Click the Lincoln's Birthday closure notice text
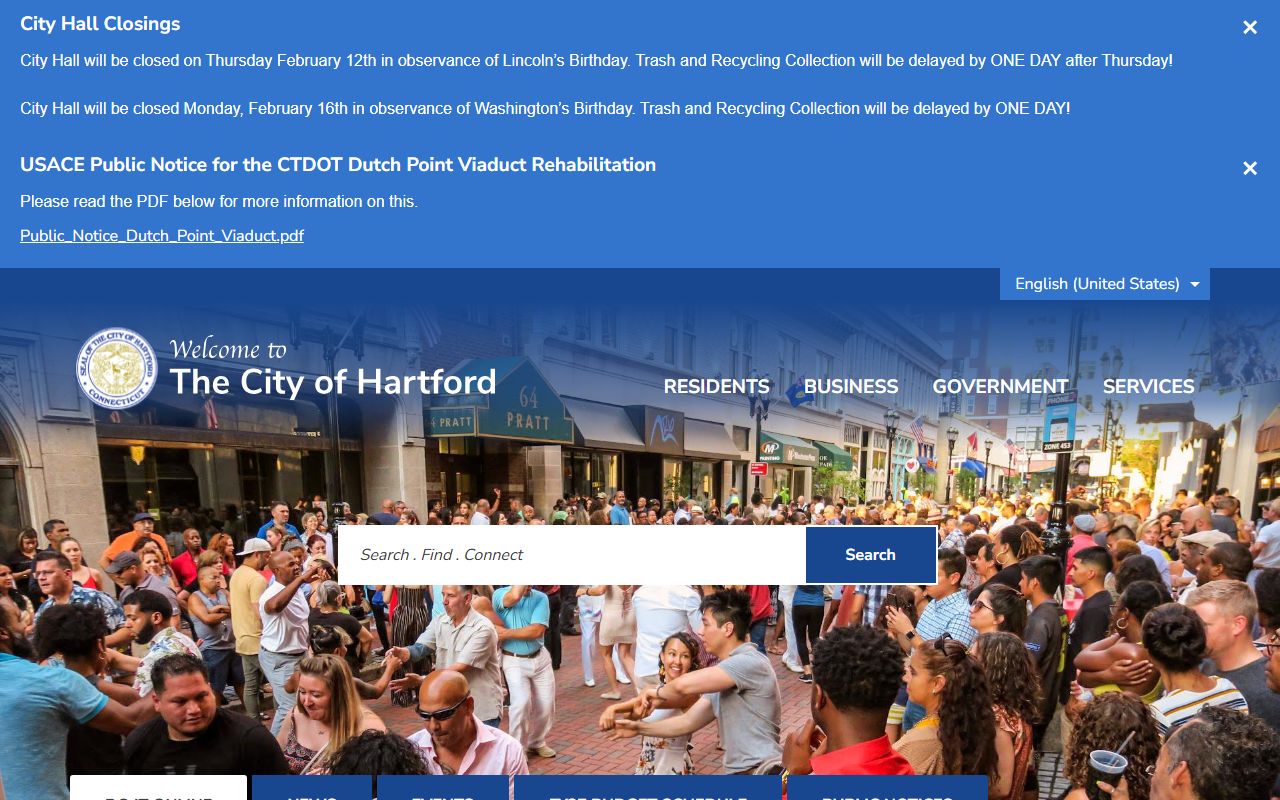 click(596, 61)
